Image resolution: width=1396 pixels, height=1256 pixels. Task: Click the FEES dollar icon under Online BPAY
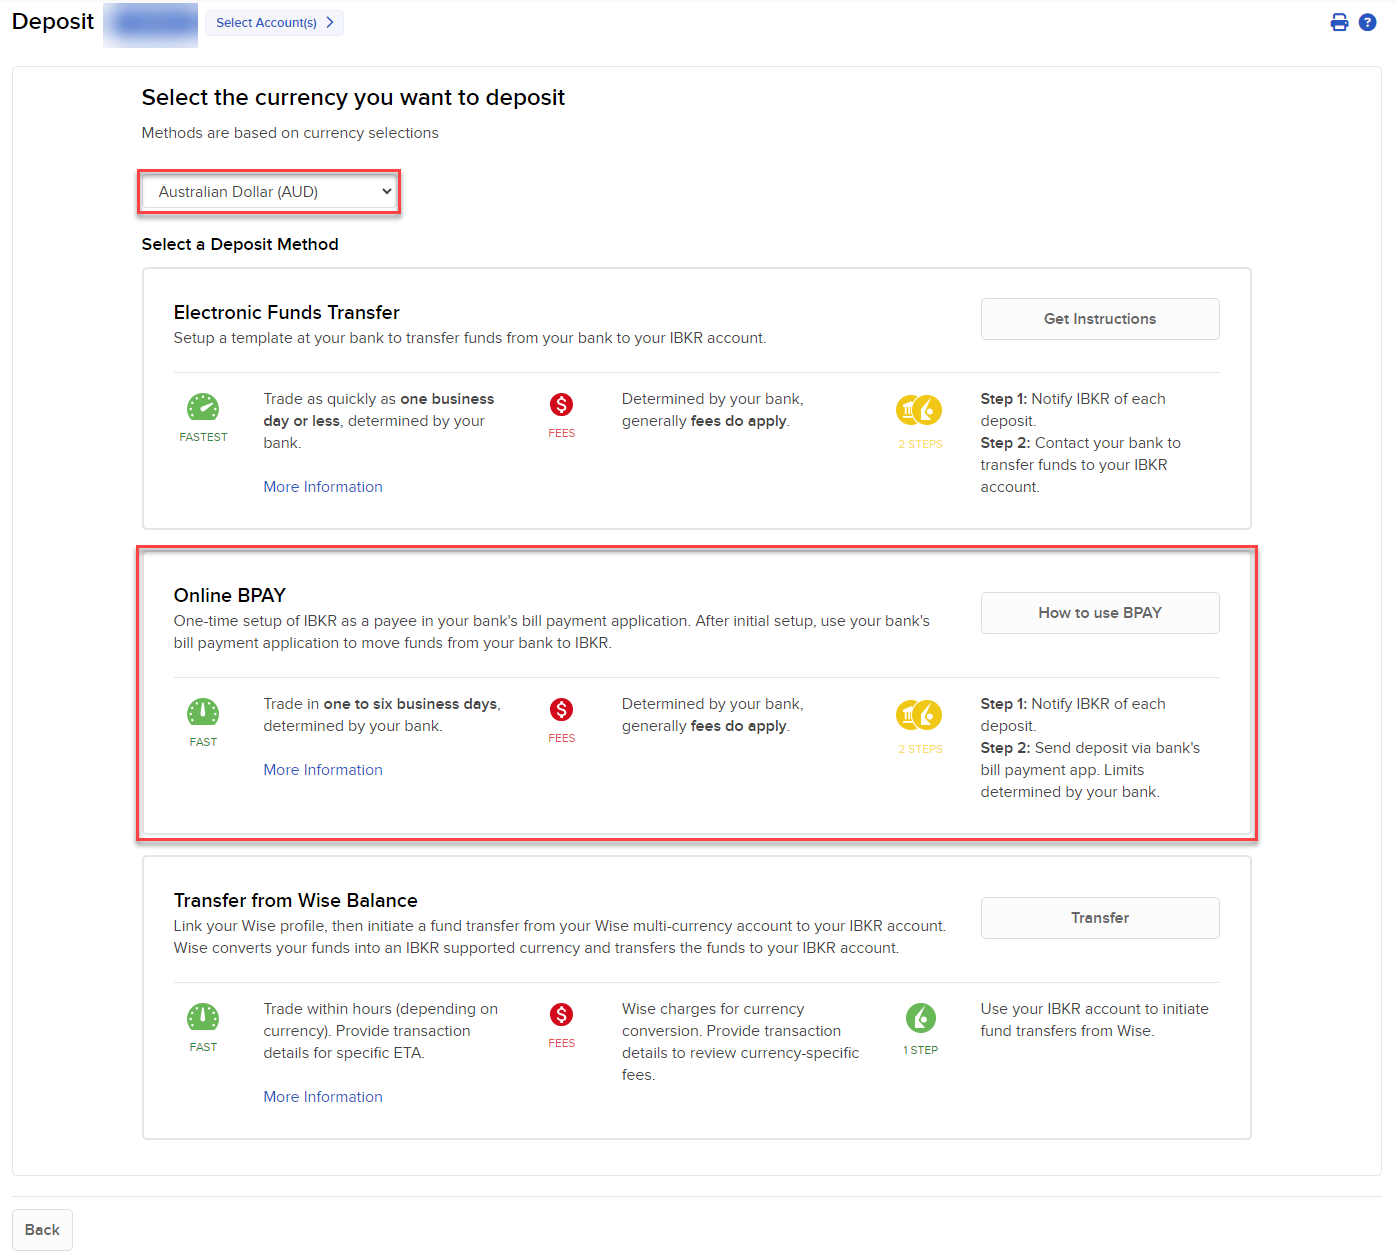coord(561,712)
